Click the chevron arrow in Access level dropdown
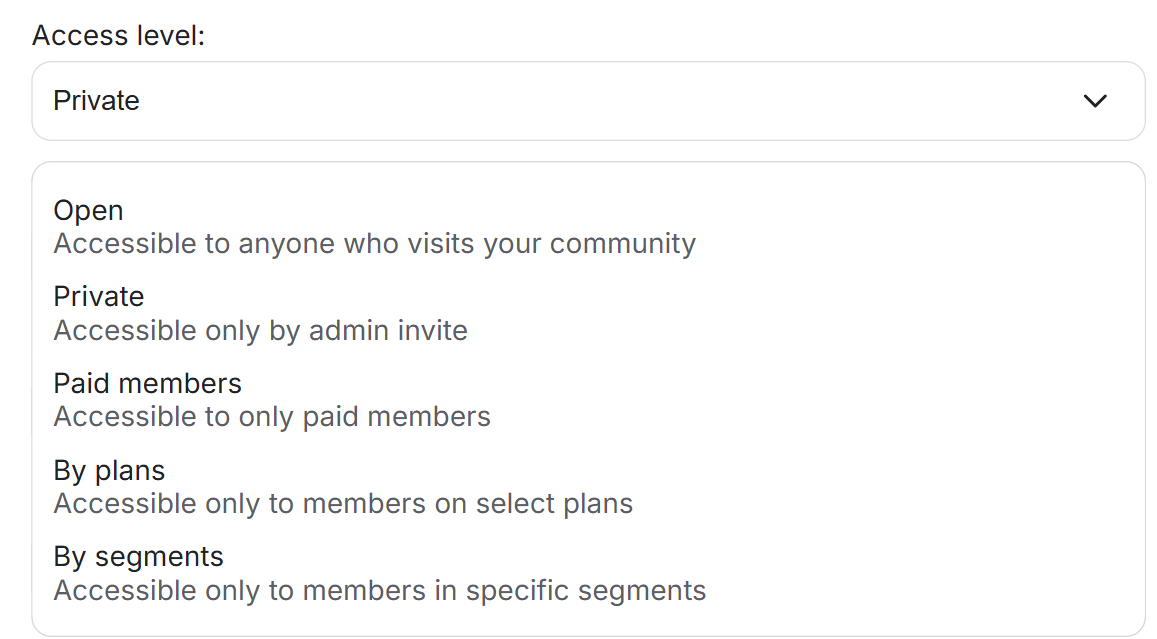The height and width of the screenshot is (639, 1157). [1095, 101]
